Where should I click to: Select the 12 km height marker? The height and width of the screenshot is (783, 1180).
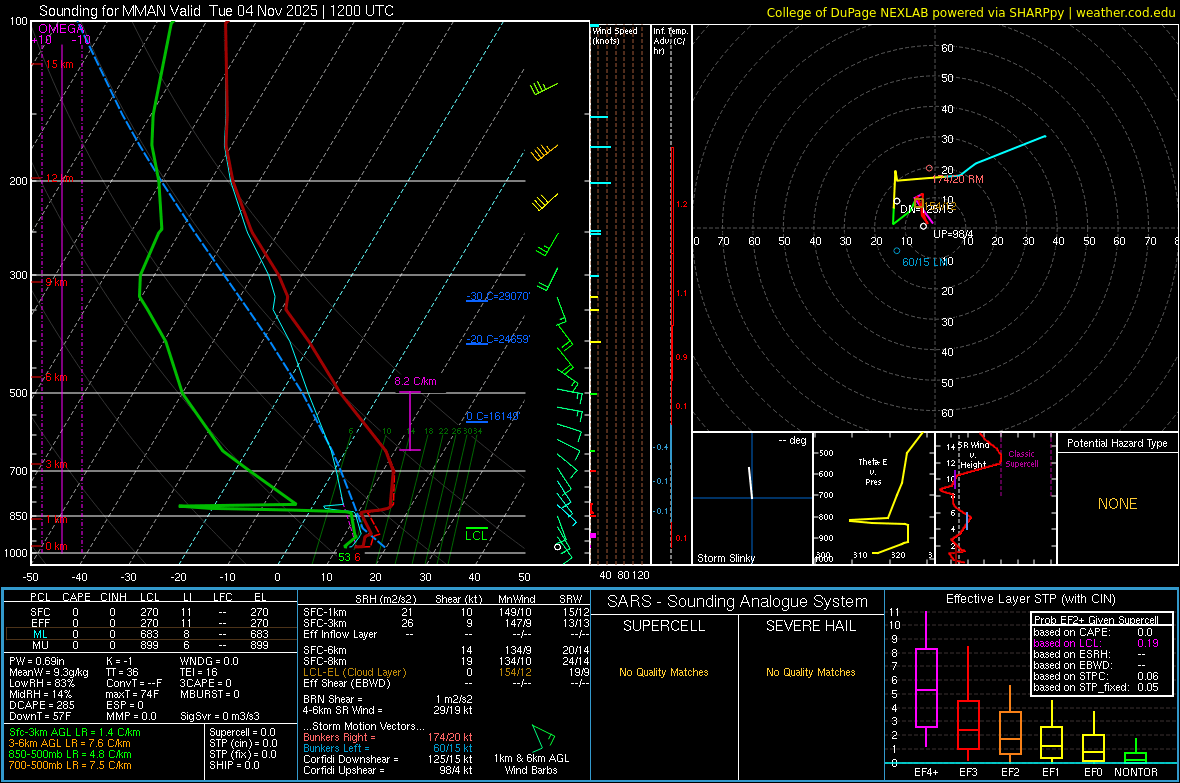[59, 178]
